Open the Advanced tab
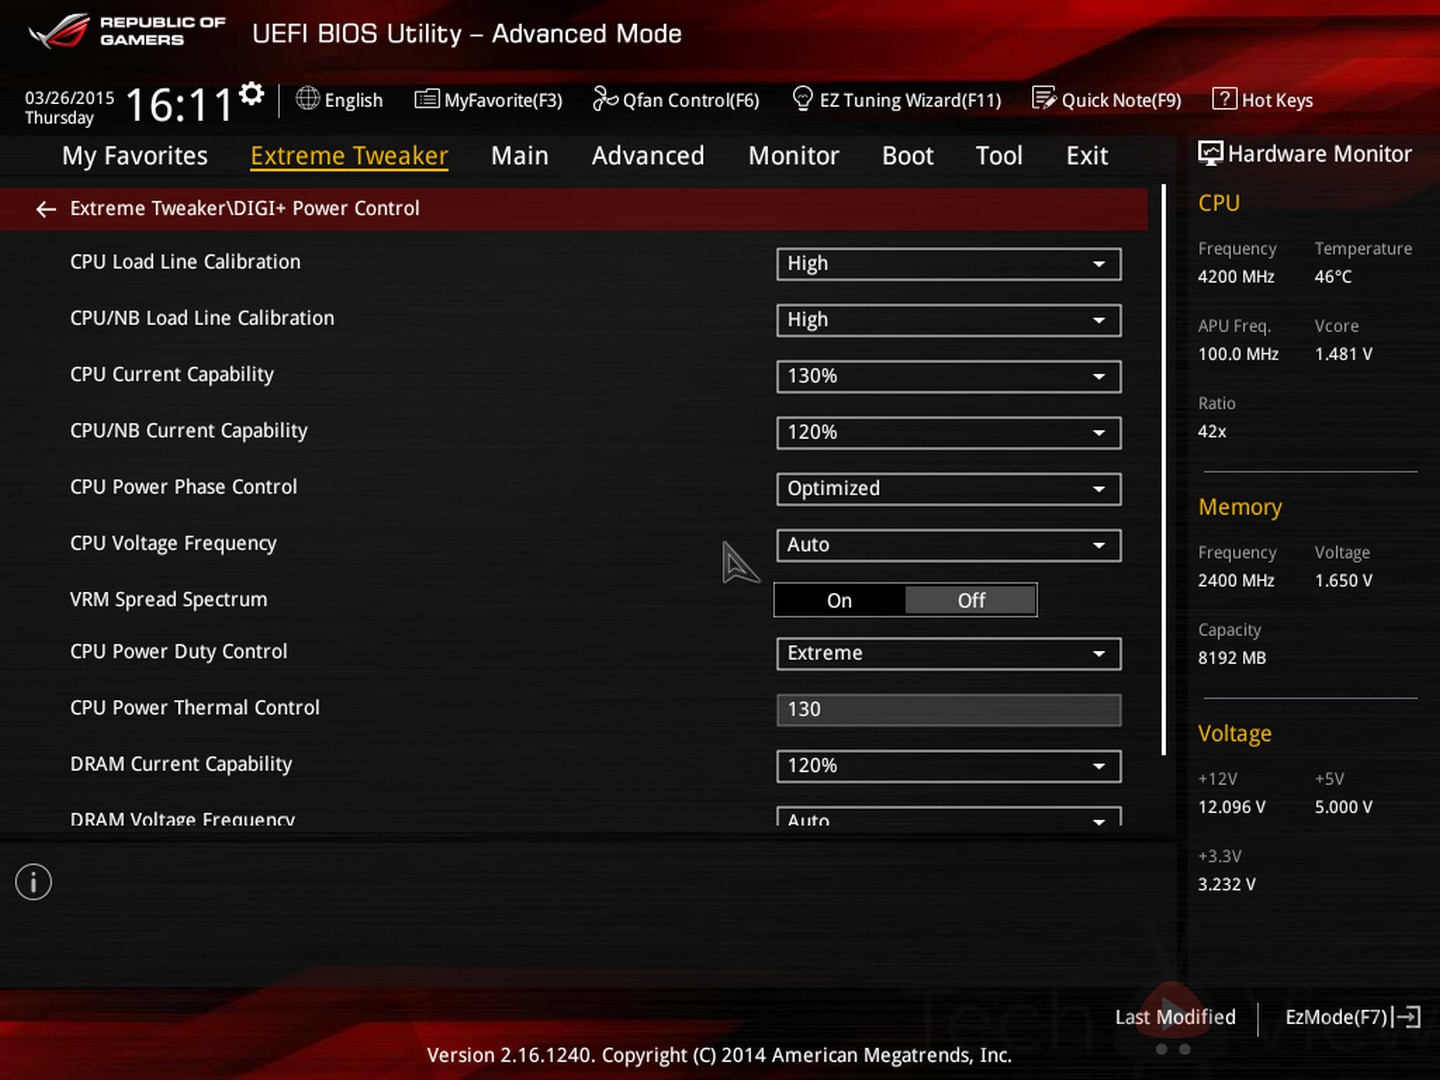Screen dimensions: 1440x1080 click(648, 156)
